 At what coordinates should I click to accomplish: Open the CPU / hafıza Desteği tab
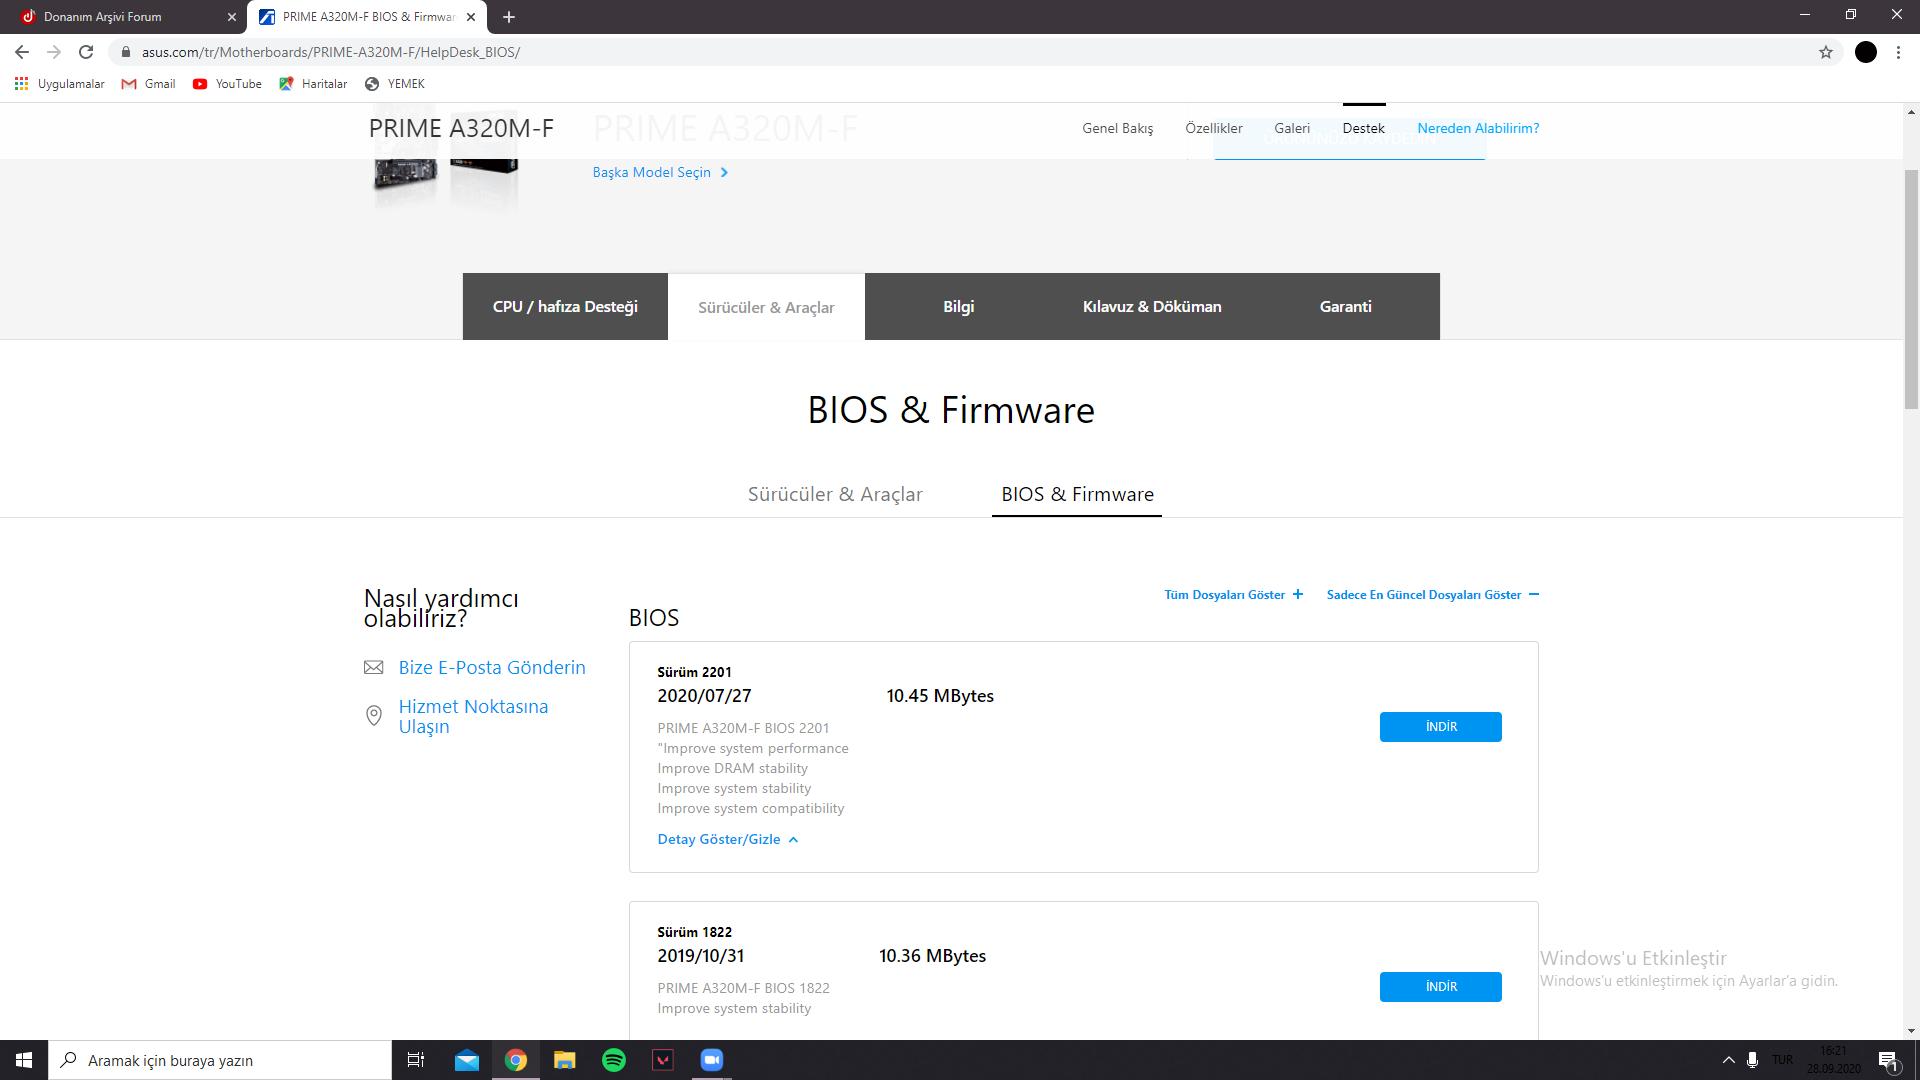click(565, 306)
